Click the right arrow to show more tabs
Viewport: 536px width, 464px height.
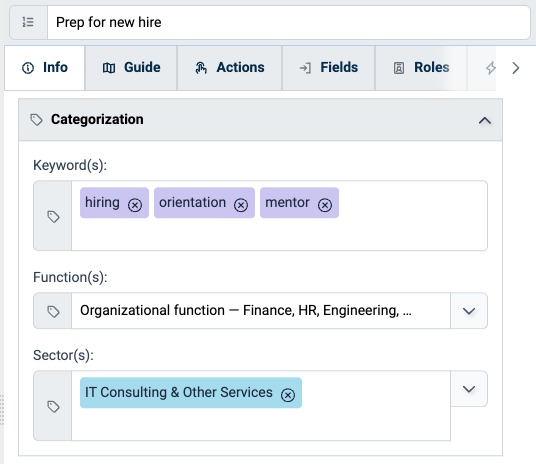(516, 68)
